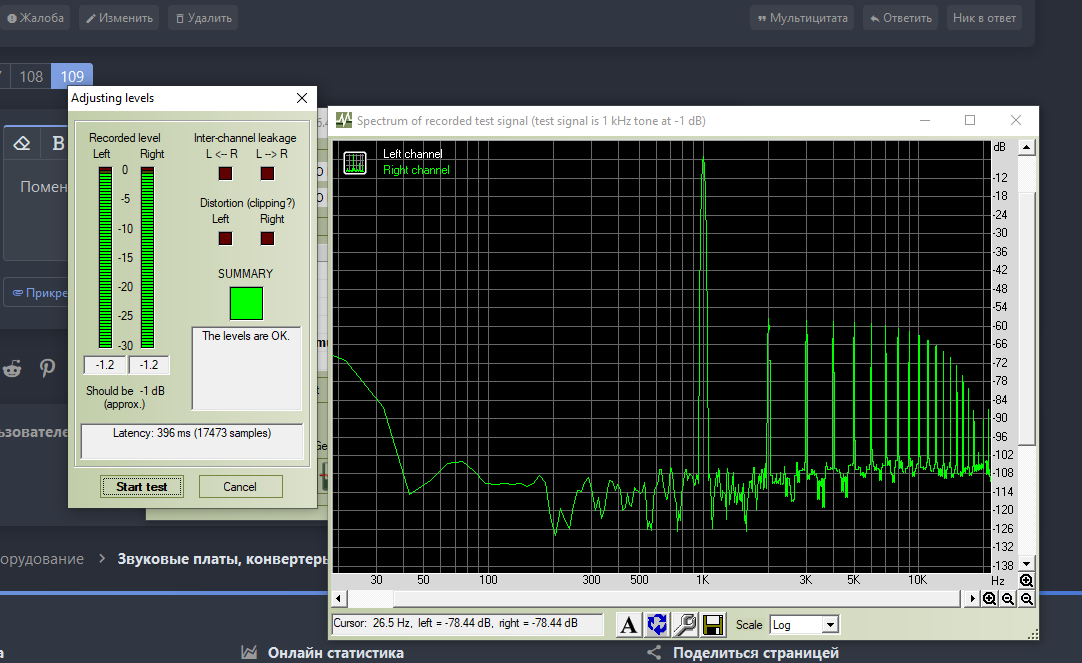Click the Cursor: 26.5 Hz status readout
The image size is (1082, 663).
point(467,623)
